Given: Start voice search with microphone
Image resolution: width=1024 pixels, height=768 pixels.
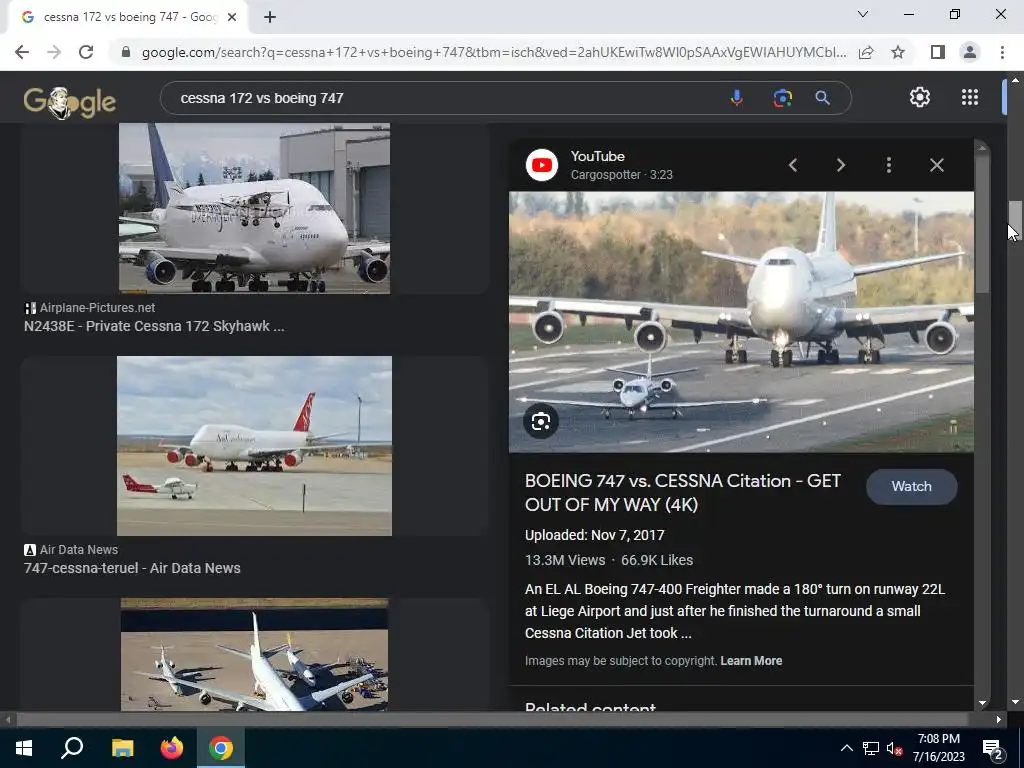Looking at the screenshot, I should [x=737, y=98].
